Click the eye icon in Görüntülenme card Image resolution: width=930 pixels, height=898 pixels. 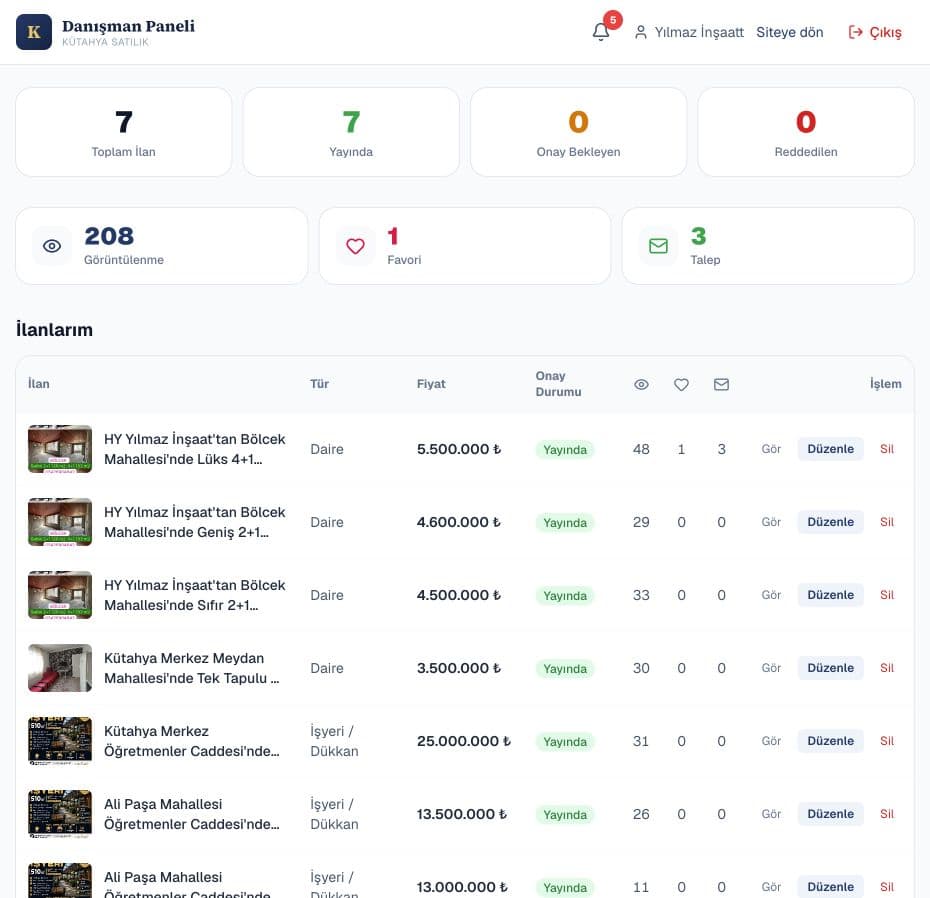coord(52,246)
